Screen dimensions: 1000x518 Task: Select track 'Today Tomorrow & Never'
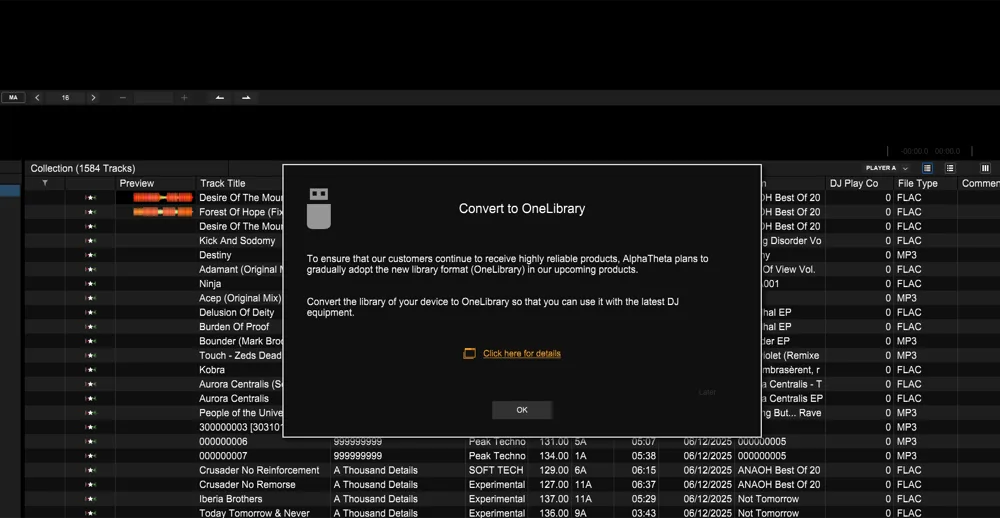point(254,514)
